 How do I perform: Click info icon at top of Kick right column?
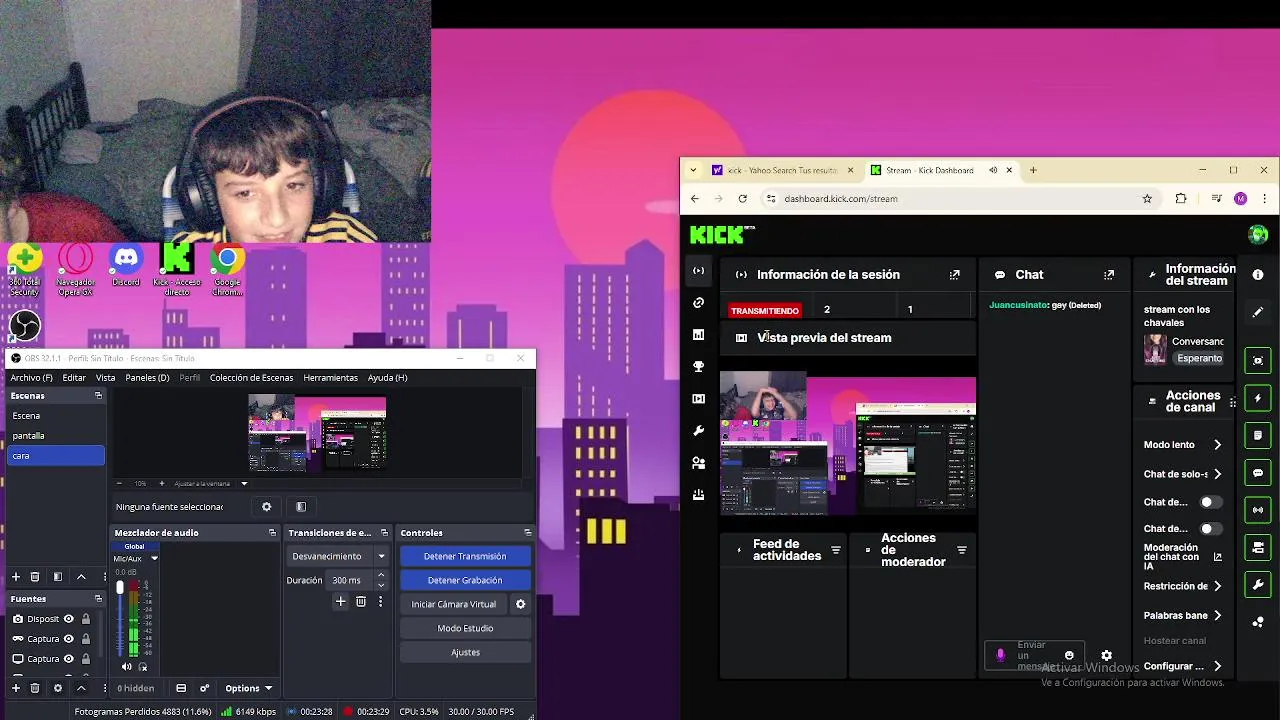click(x=1258, y=275)
